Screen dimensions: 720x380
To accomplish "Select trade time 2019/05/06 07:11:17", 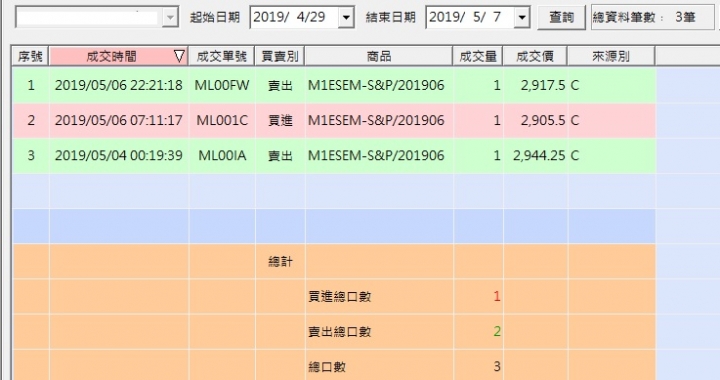I will pos(118,120).
